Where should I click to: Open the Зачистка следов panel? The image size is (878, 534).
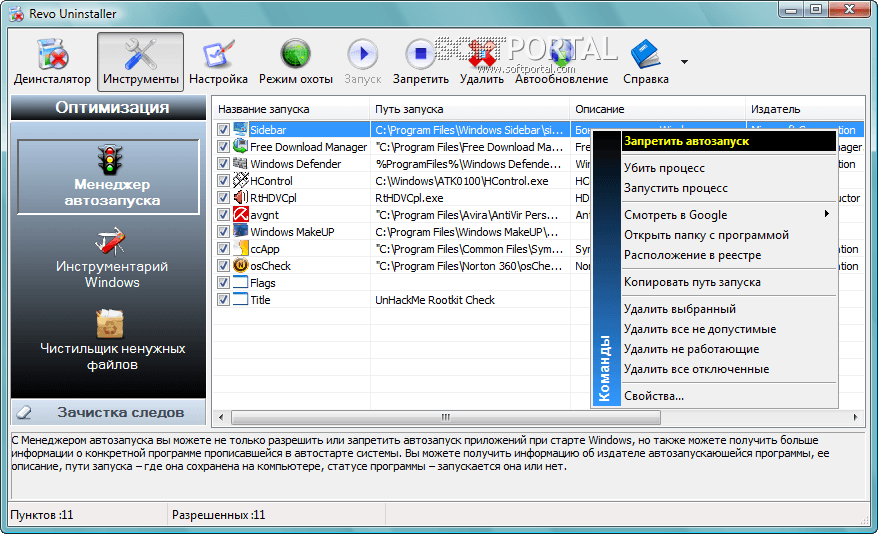pyautogui.click(x=109, y=413)
